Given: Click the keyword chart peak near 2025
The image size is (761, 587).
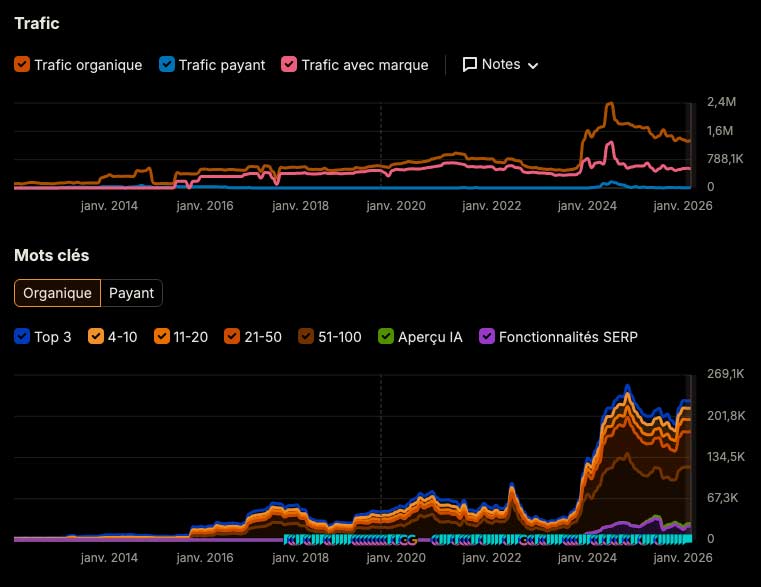Looking at the screenshot, I should [x=628, y=387].
